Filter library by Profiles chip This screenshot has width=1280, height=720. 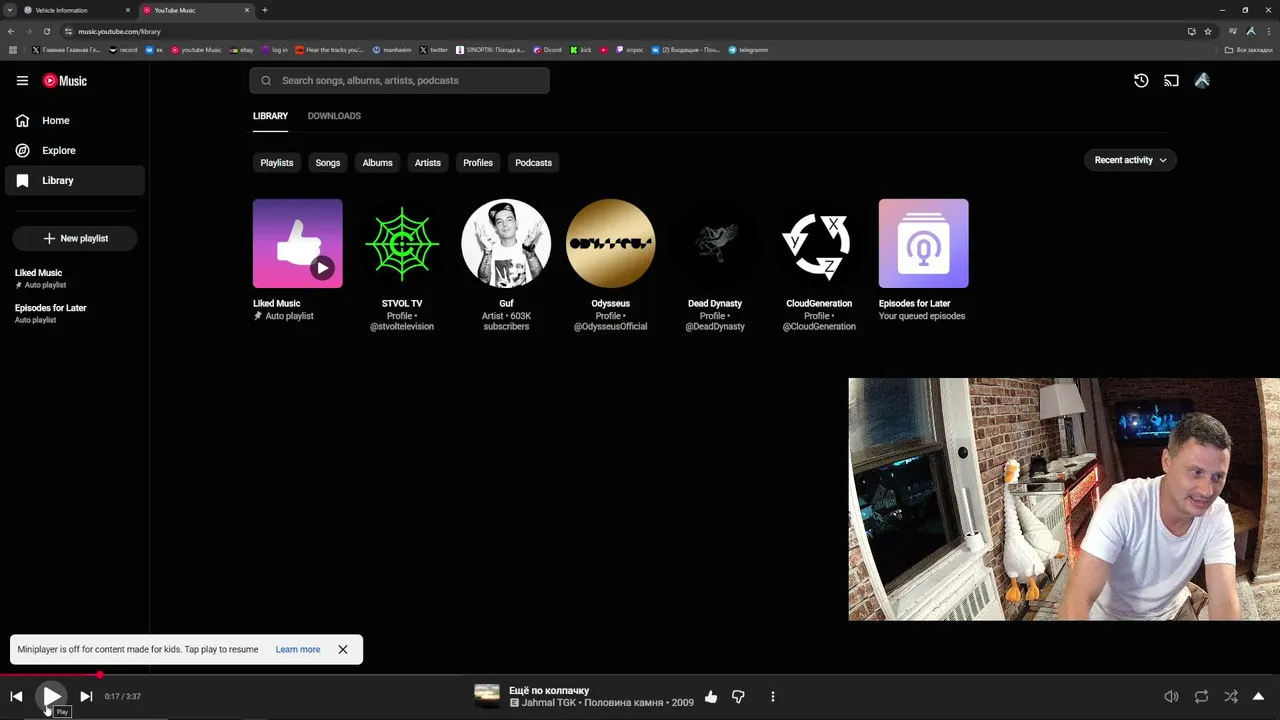(478, 163)
